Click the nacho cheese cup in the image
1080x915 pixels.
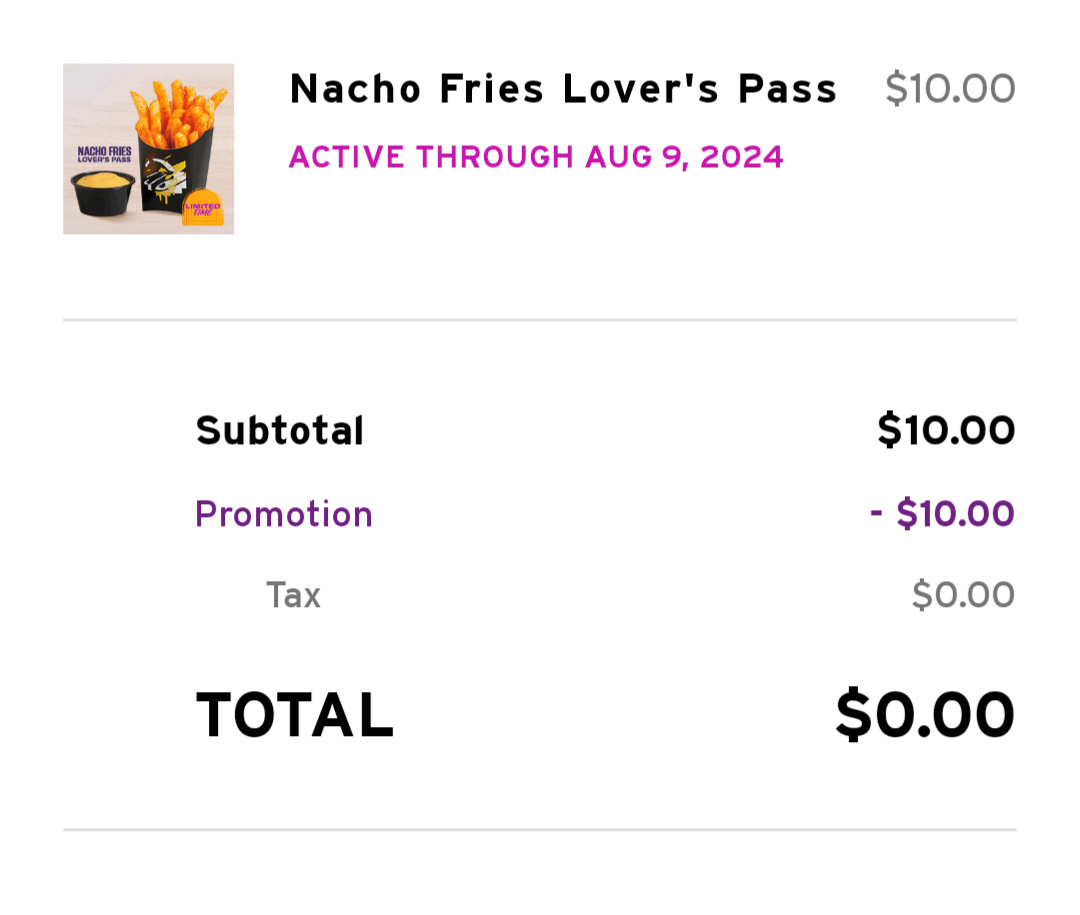(x=100, y=190)
